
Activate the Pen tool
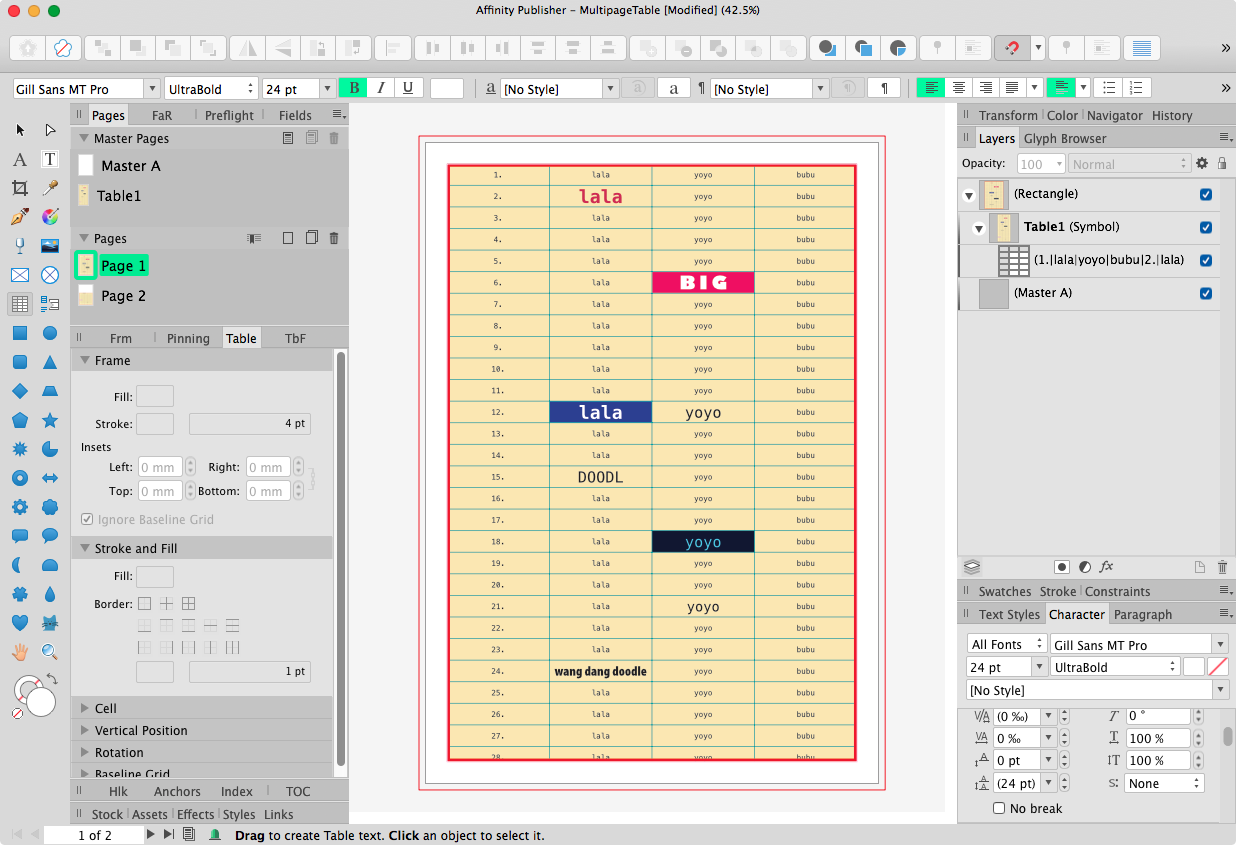(x=20, y=218)
